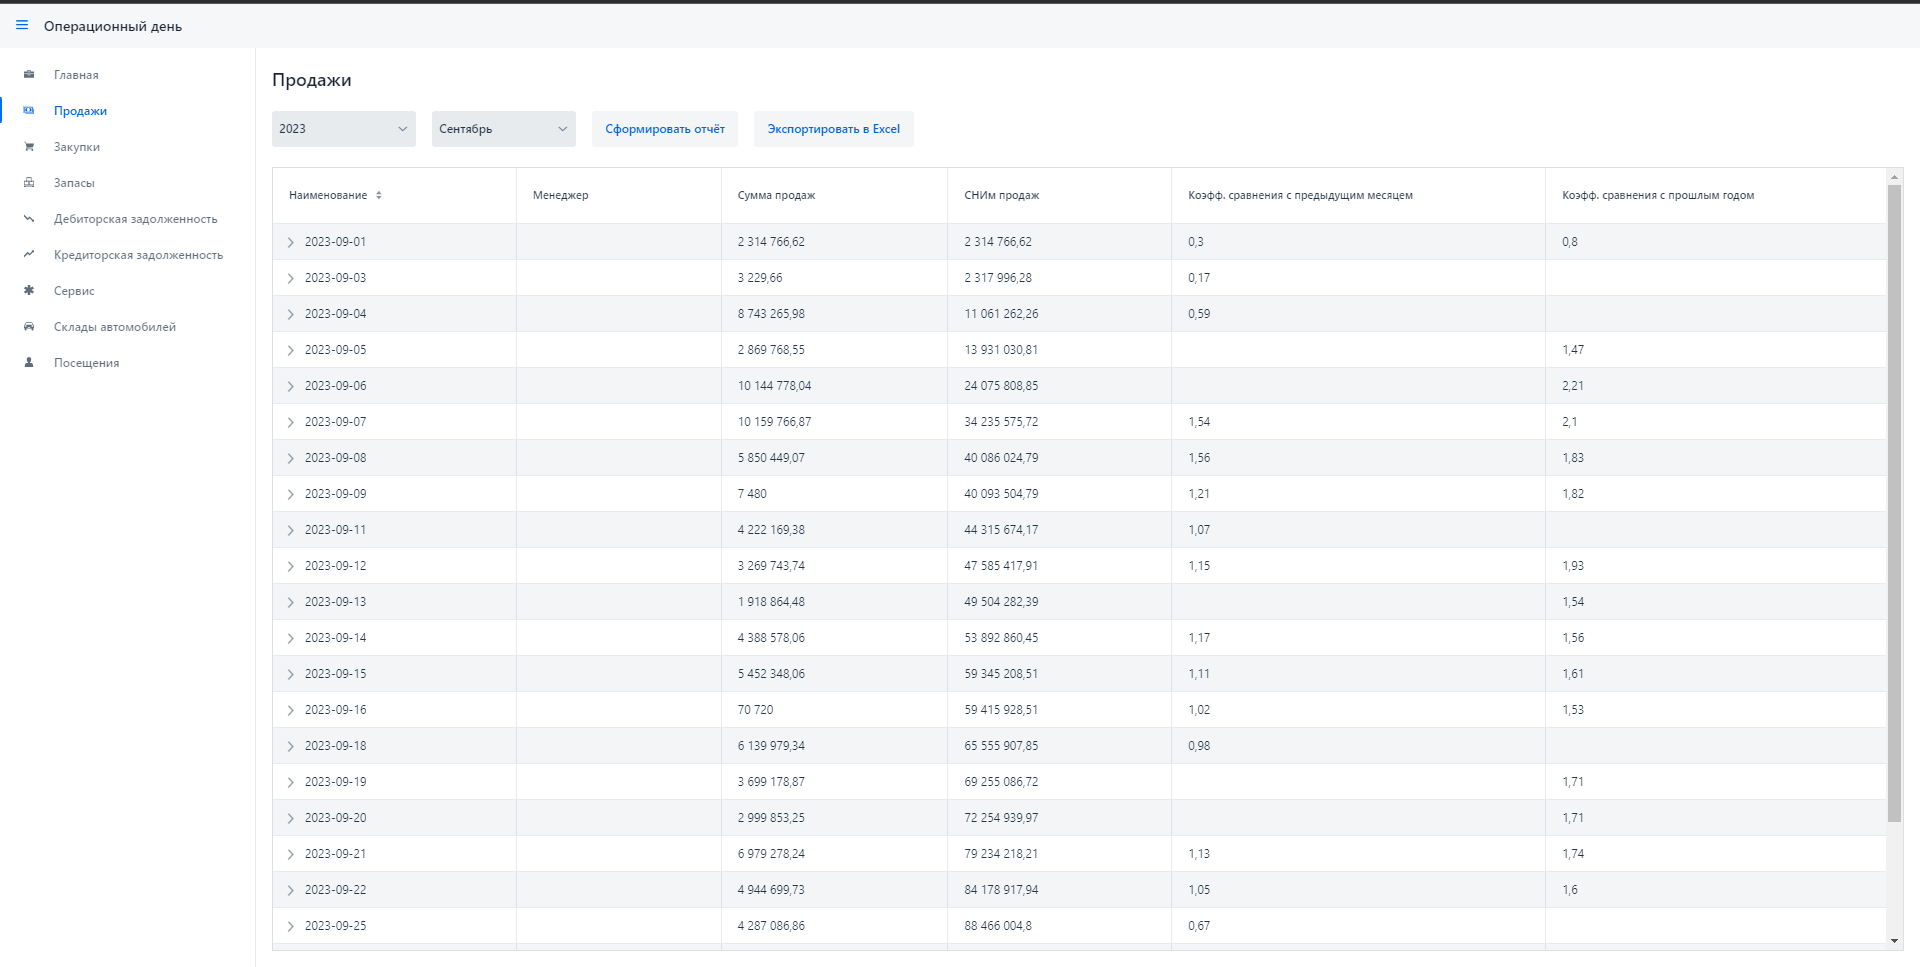Click the Главная home icon
The width and height of the screenshot is (1920, 967).
pos(29,75)
